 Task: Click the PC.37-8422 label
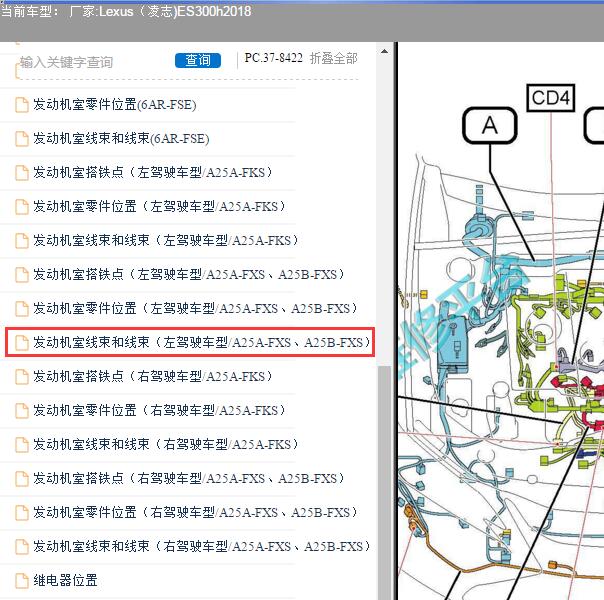[x=273, y=58]
